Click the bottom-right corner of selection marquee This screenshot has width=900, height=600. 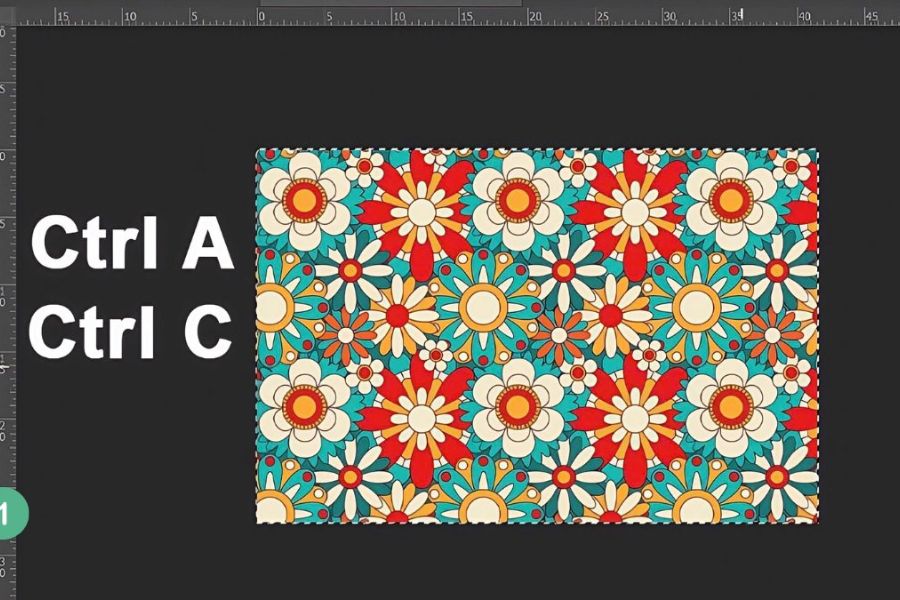coord(818,523)
